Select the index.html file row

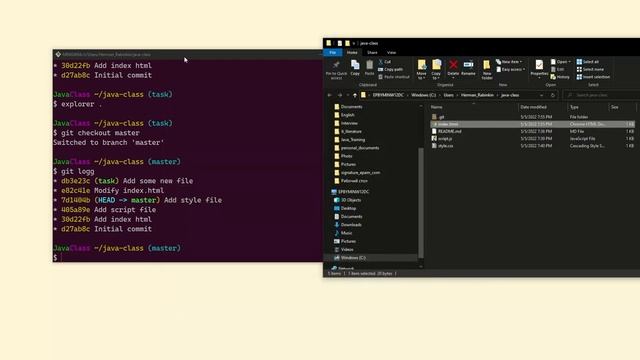533,124
